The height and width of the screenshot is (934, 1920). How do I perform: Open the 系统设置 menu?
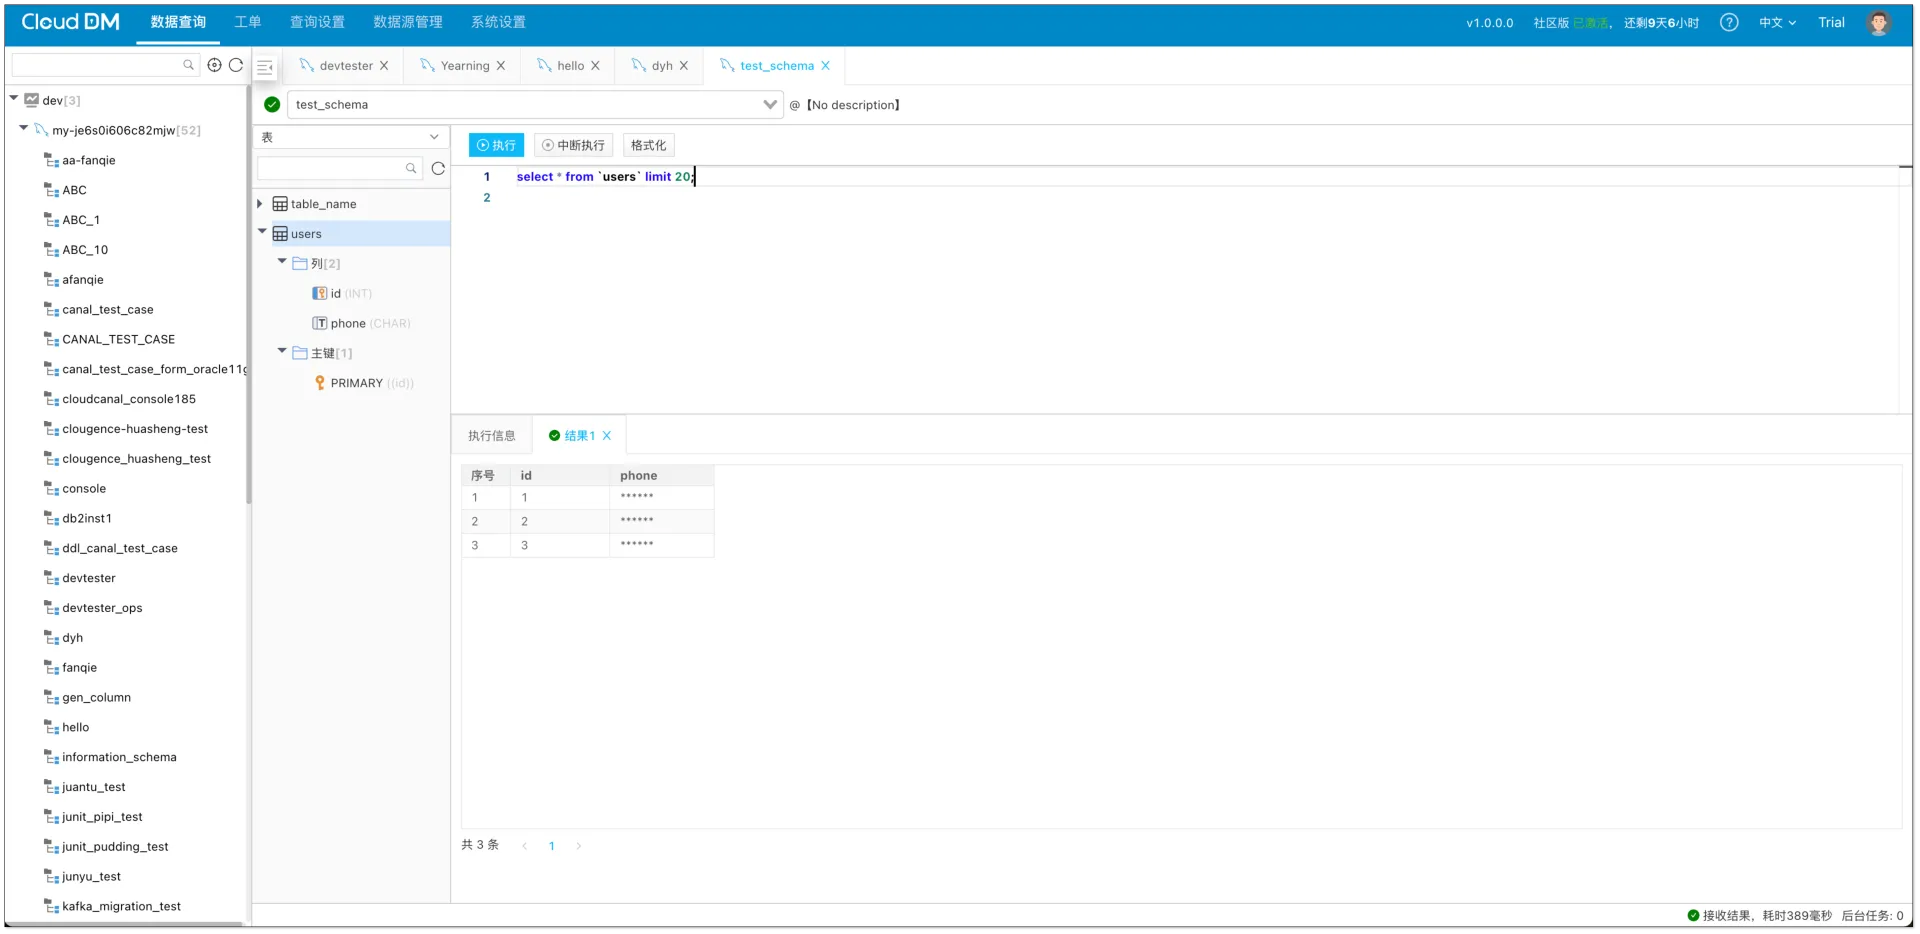coord(498,22)
